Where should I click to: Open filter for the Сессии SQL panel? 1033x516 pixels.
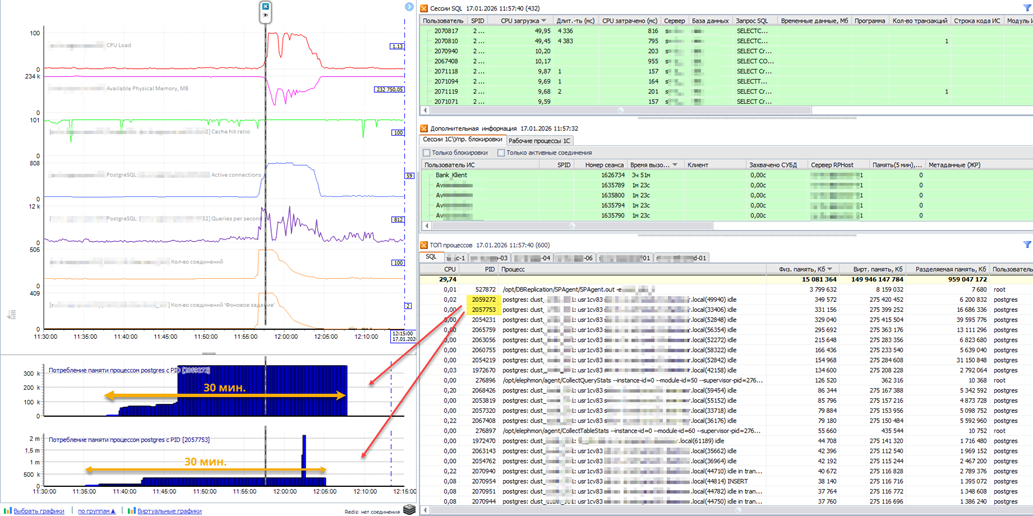tap(1027, 7)
